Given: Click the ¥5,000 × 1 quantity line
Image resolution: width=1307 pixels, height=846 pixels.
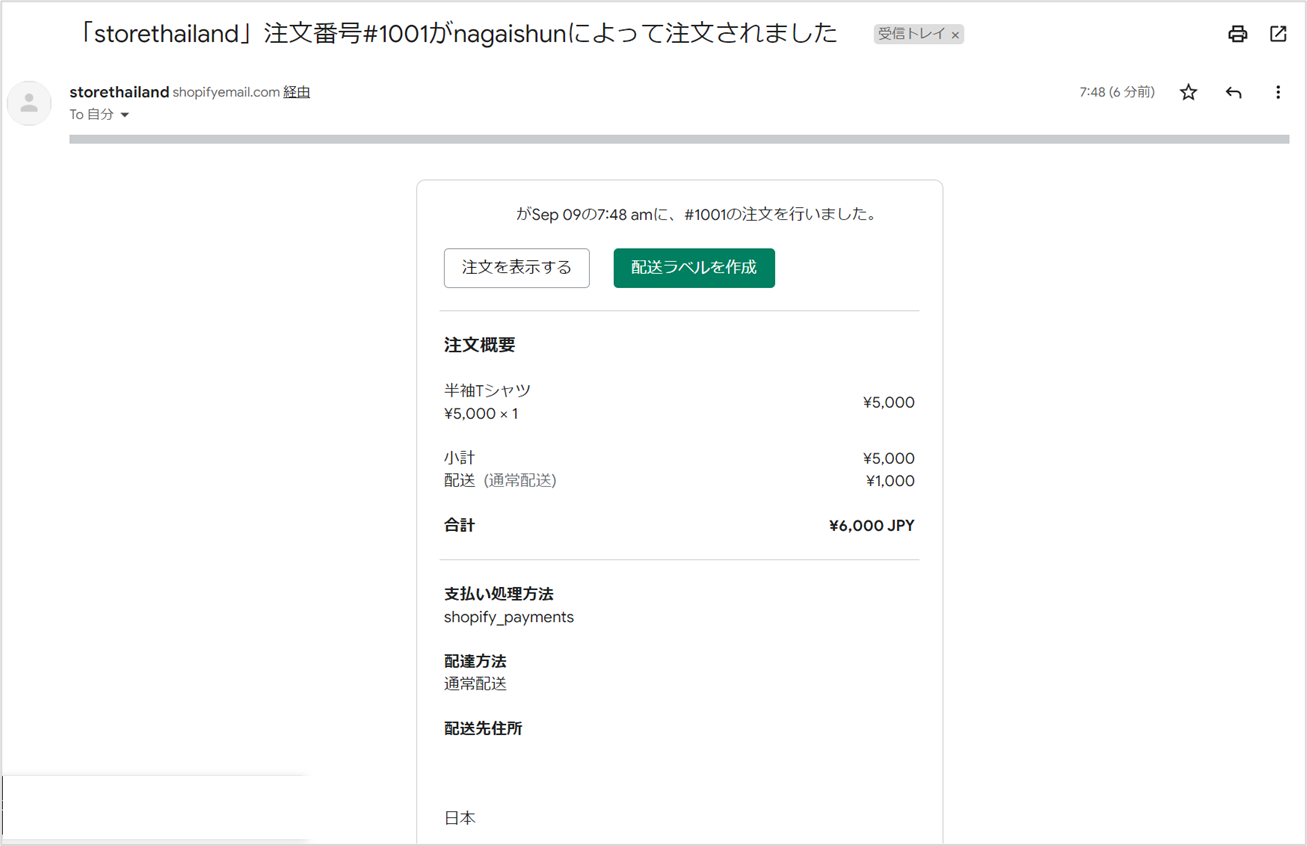Looking at the screenshot, I should coord(481,414).
